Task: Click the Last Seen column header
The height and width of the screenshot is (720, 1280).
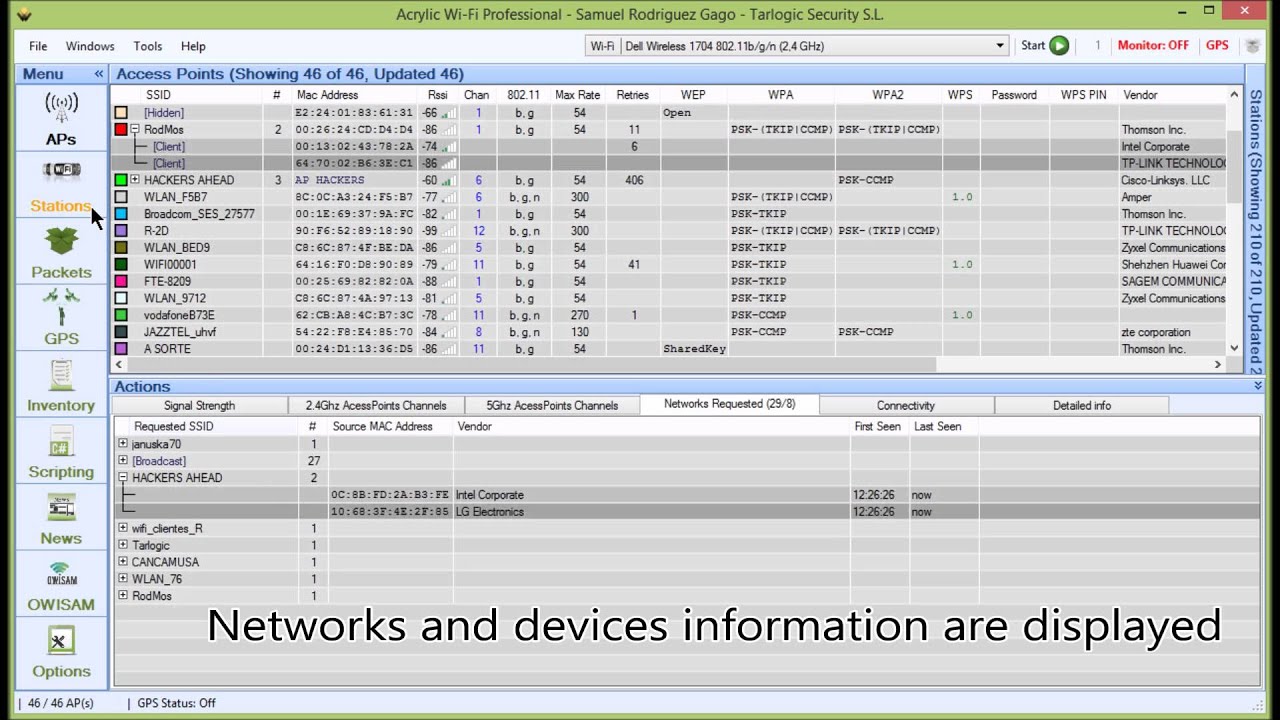Action: pos(938,426)
